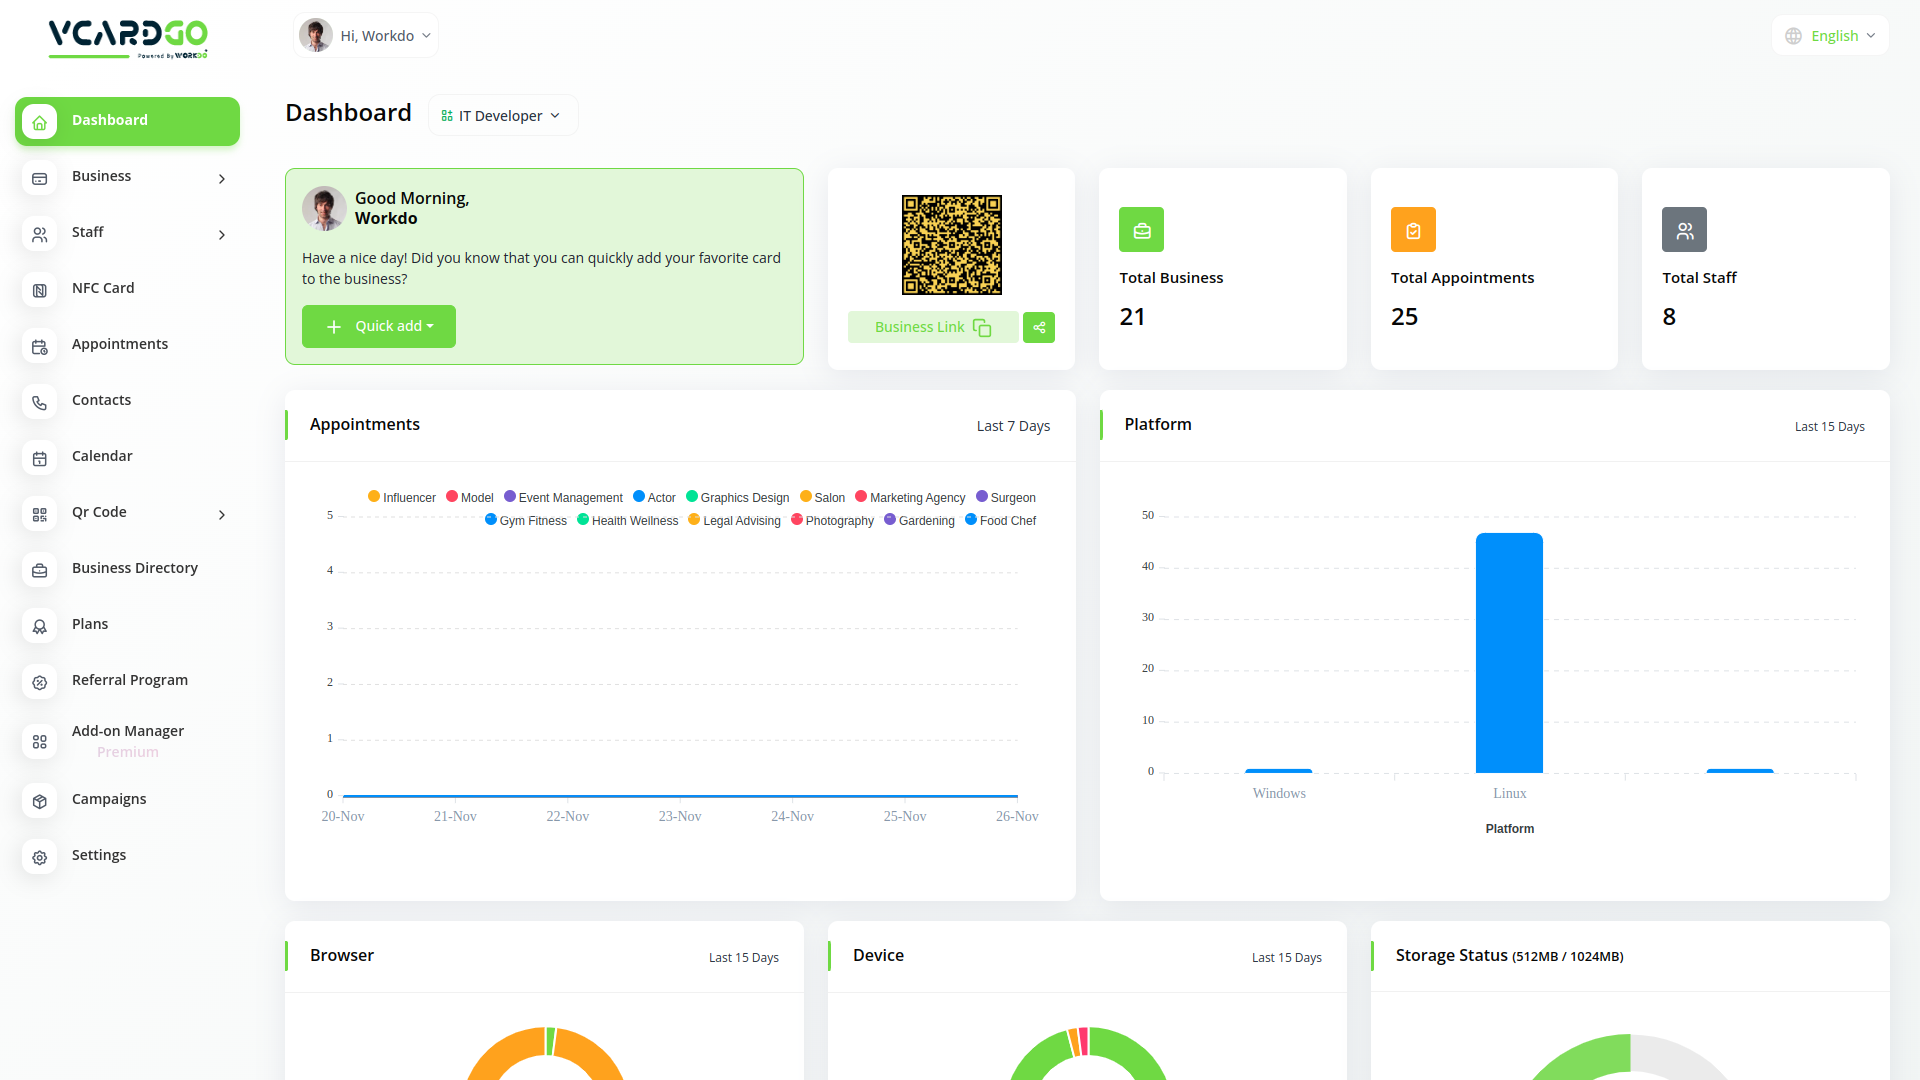Click the Total Appointments orange clipboard icon

pos(1412,230)
